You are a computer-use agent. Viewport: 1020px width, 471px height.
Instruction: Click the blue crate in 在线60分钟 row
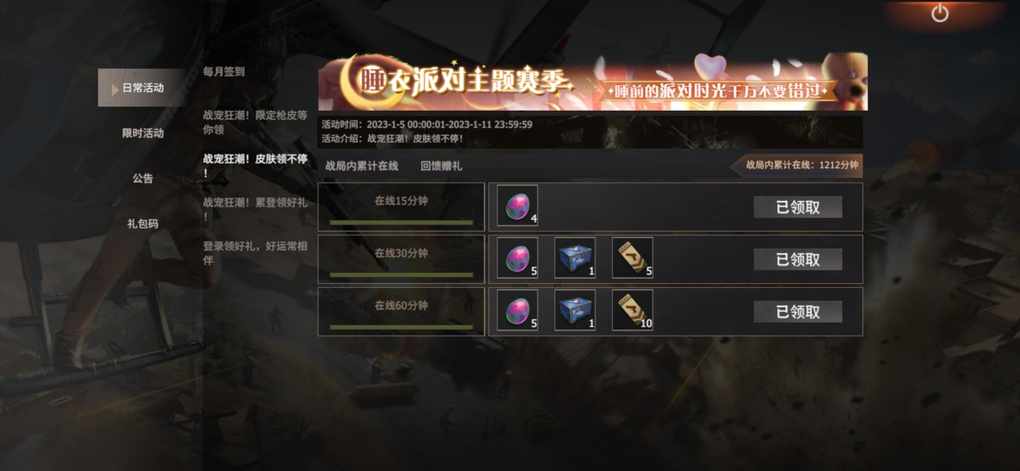pos(574,310)
